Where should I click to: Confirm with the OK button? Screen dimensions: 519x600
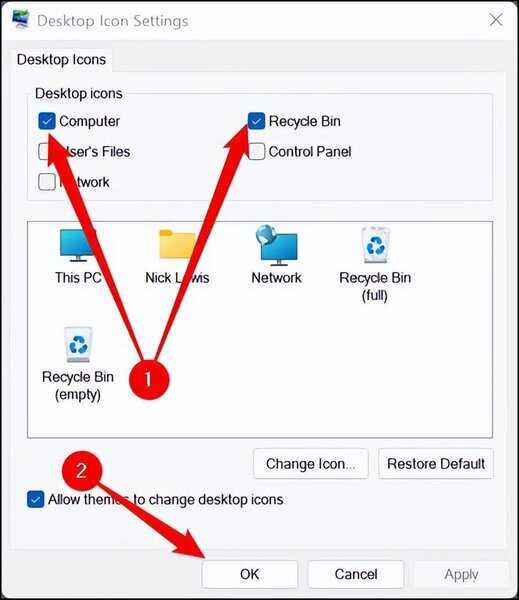point(250,574)
